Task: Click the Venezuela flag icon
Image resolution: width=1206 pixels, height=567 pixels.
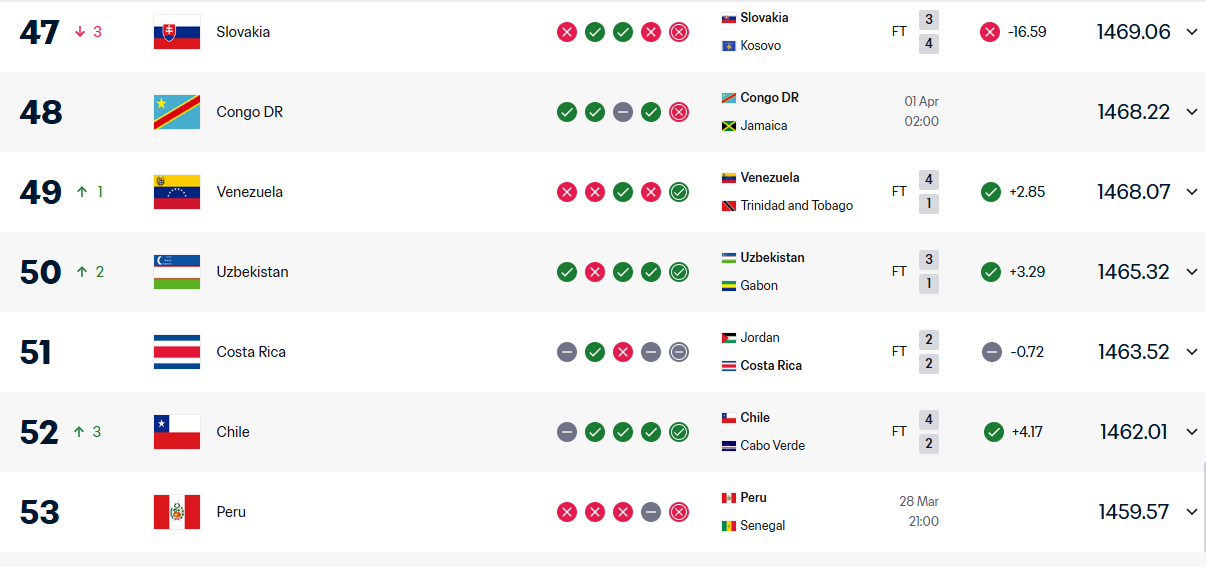Action: 177,192
